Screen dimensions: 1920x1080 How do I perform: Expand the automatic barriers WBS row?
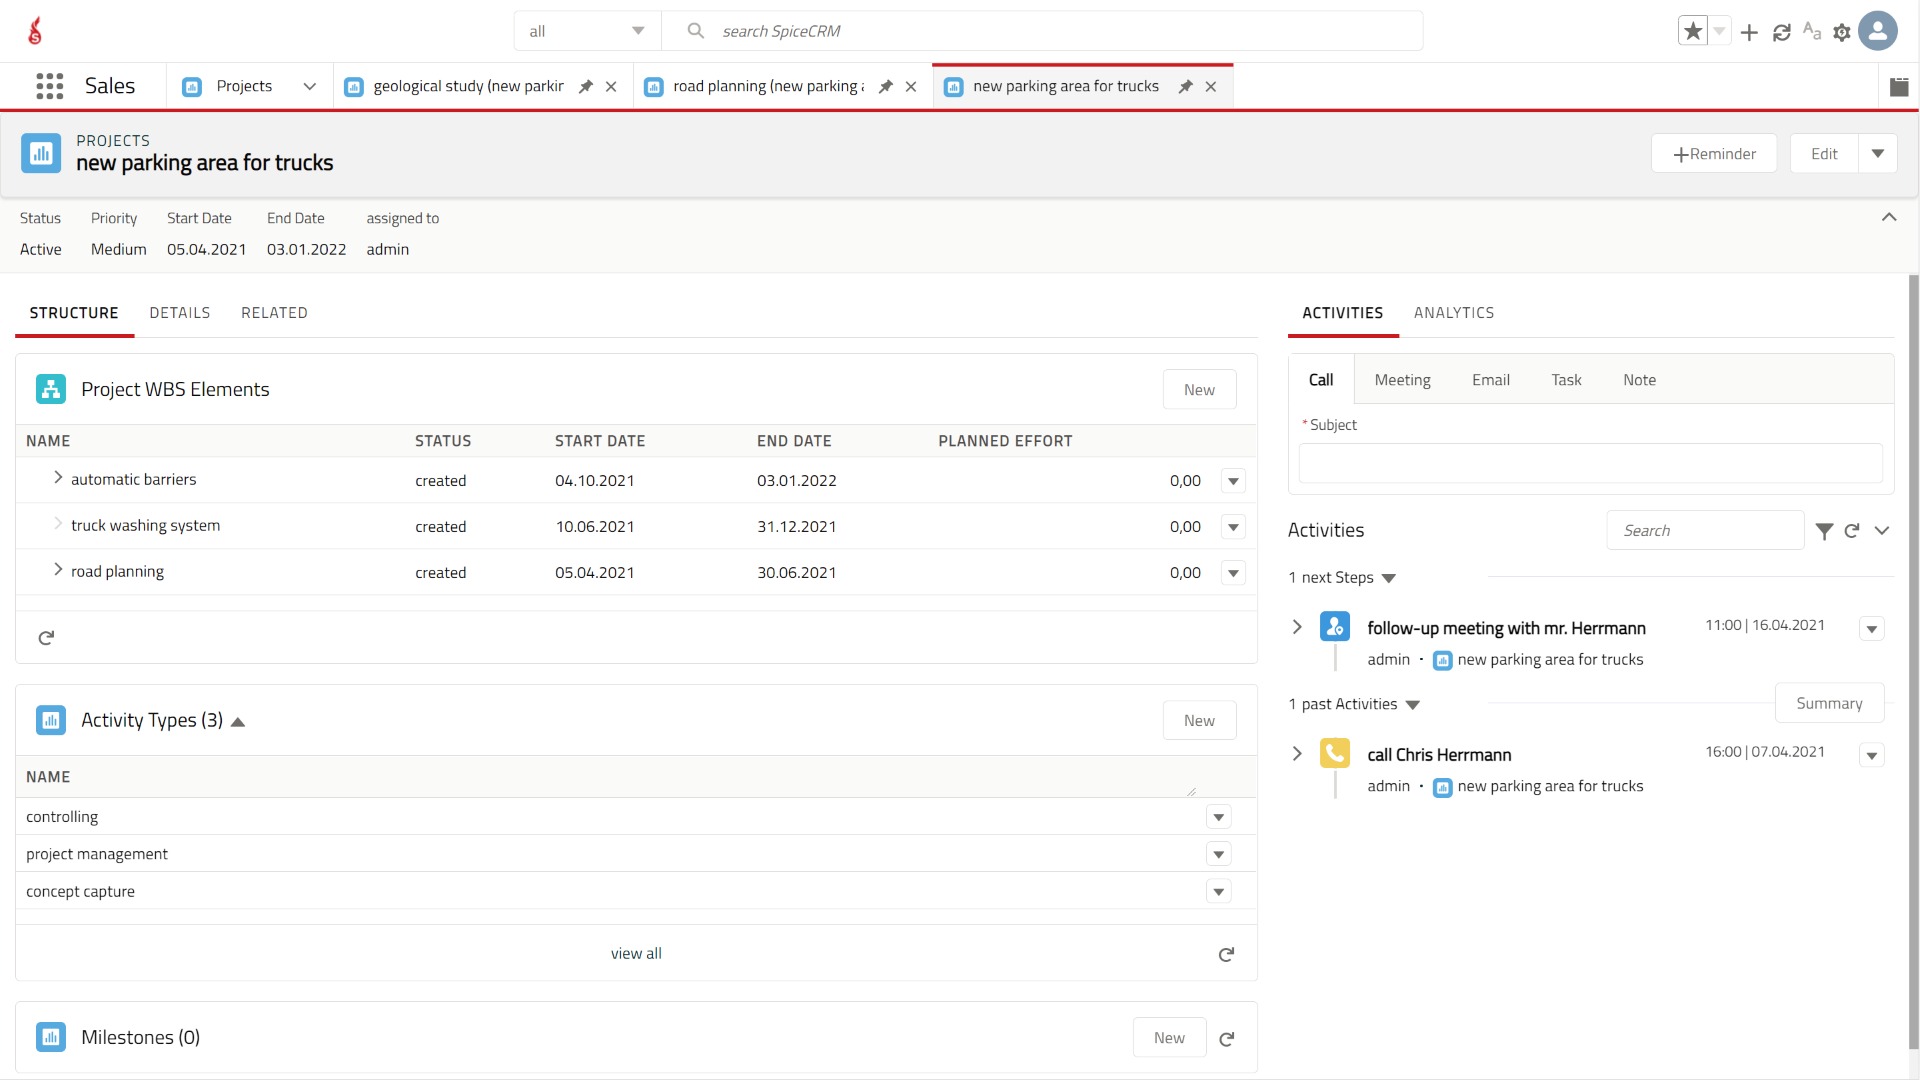pos(58,478)
